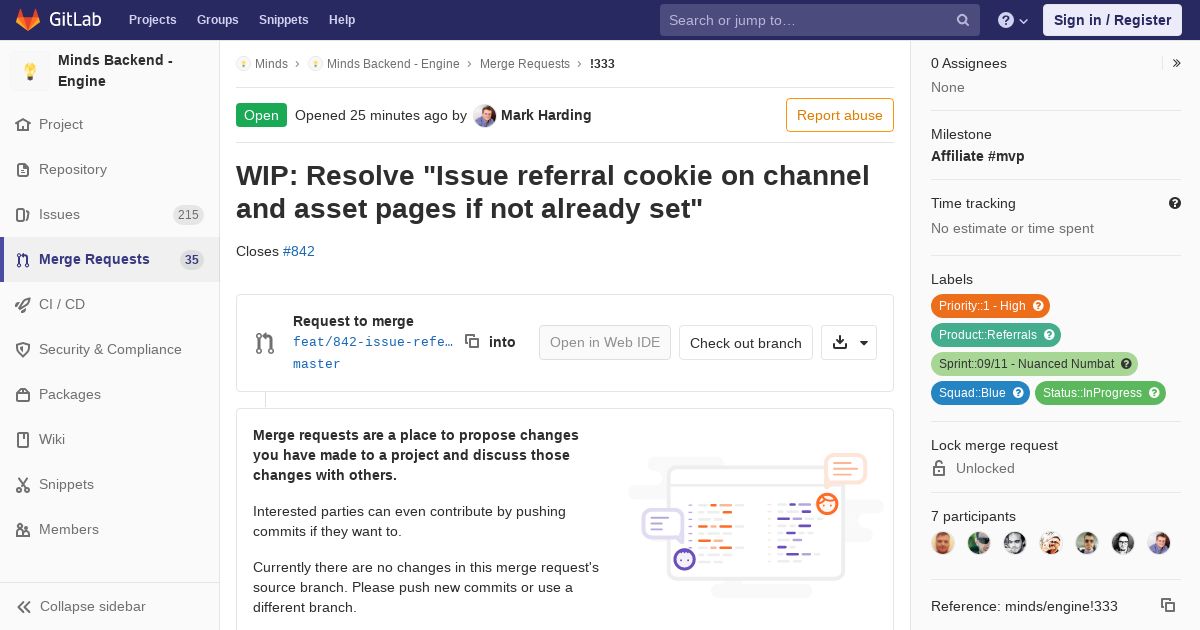Viewport: 1200px width, 630px height.
Task: Open Merge Requests in the sidebar
Action: tap(110, 259)
